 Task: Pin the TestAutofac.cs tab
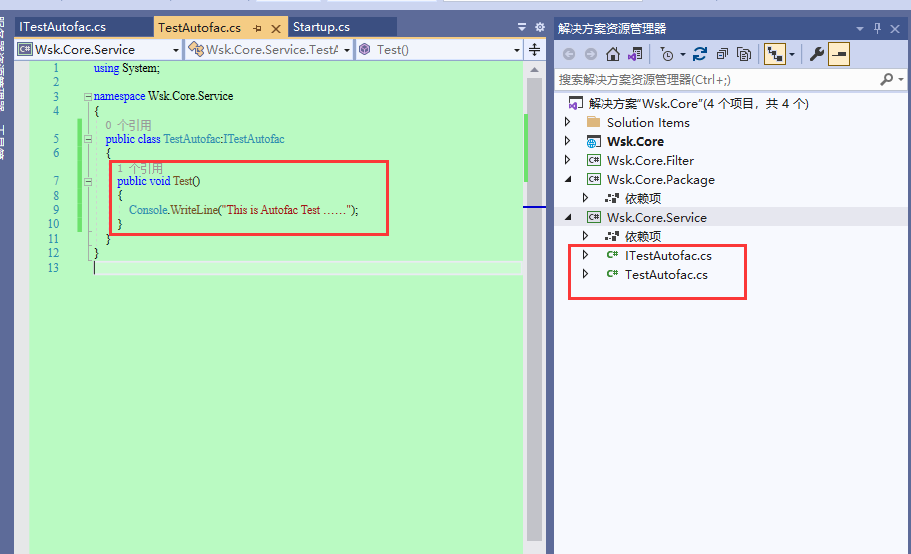[257, 28]
